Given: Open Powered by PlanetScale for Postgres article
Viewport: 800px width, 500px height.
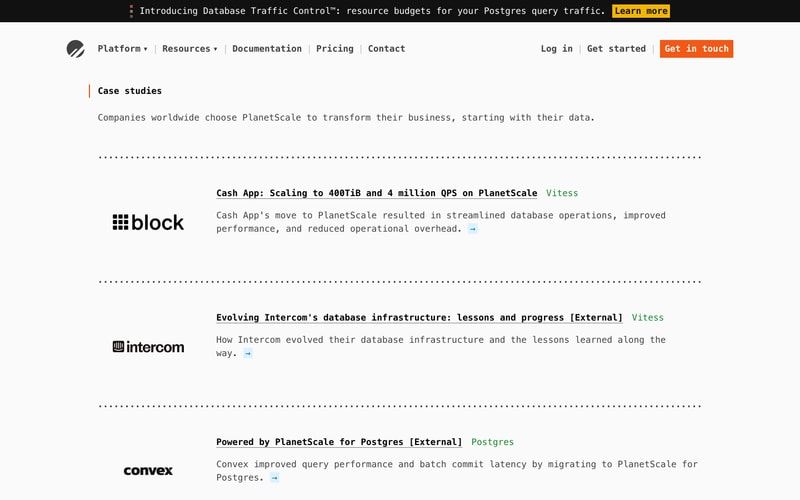Looking at the screenshot, I should [339, 442].
